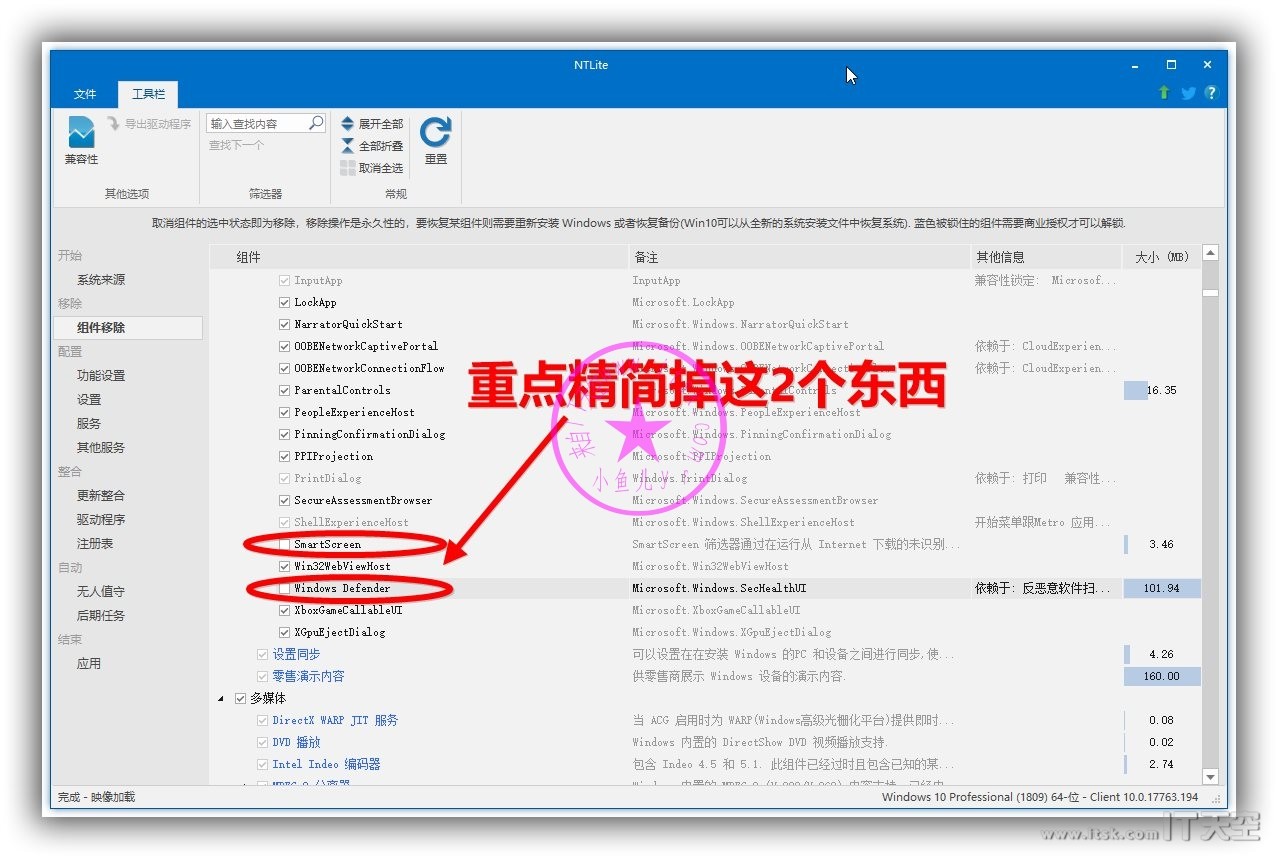The image size is (1278, 859).
Task: Open 系统来源 in the sidebar
Action: click(101, 280)
